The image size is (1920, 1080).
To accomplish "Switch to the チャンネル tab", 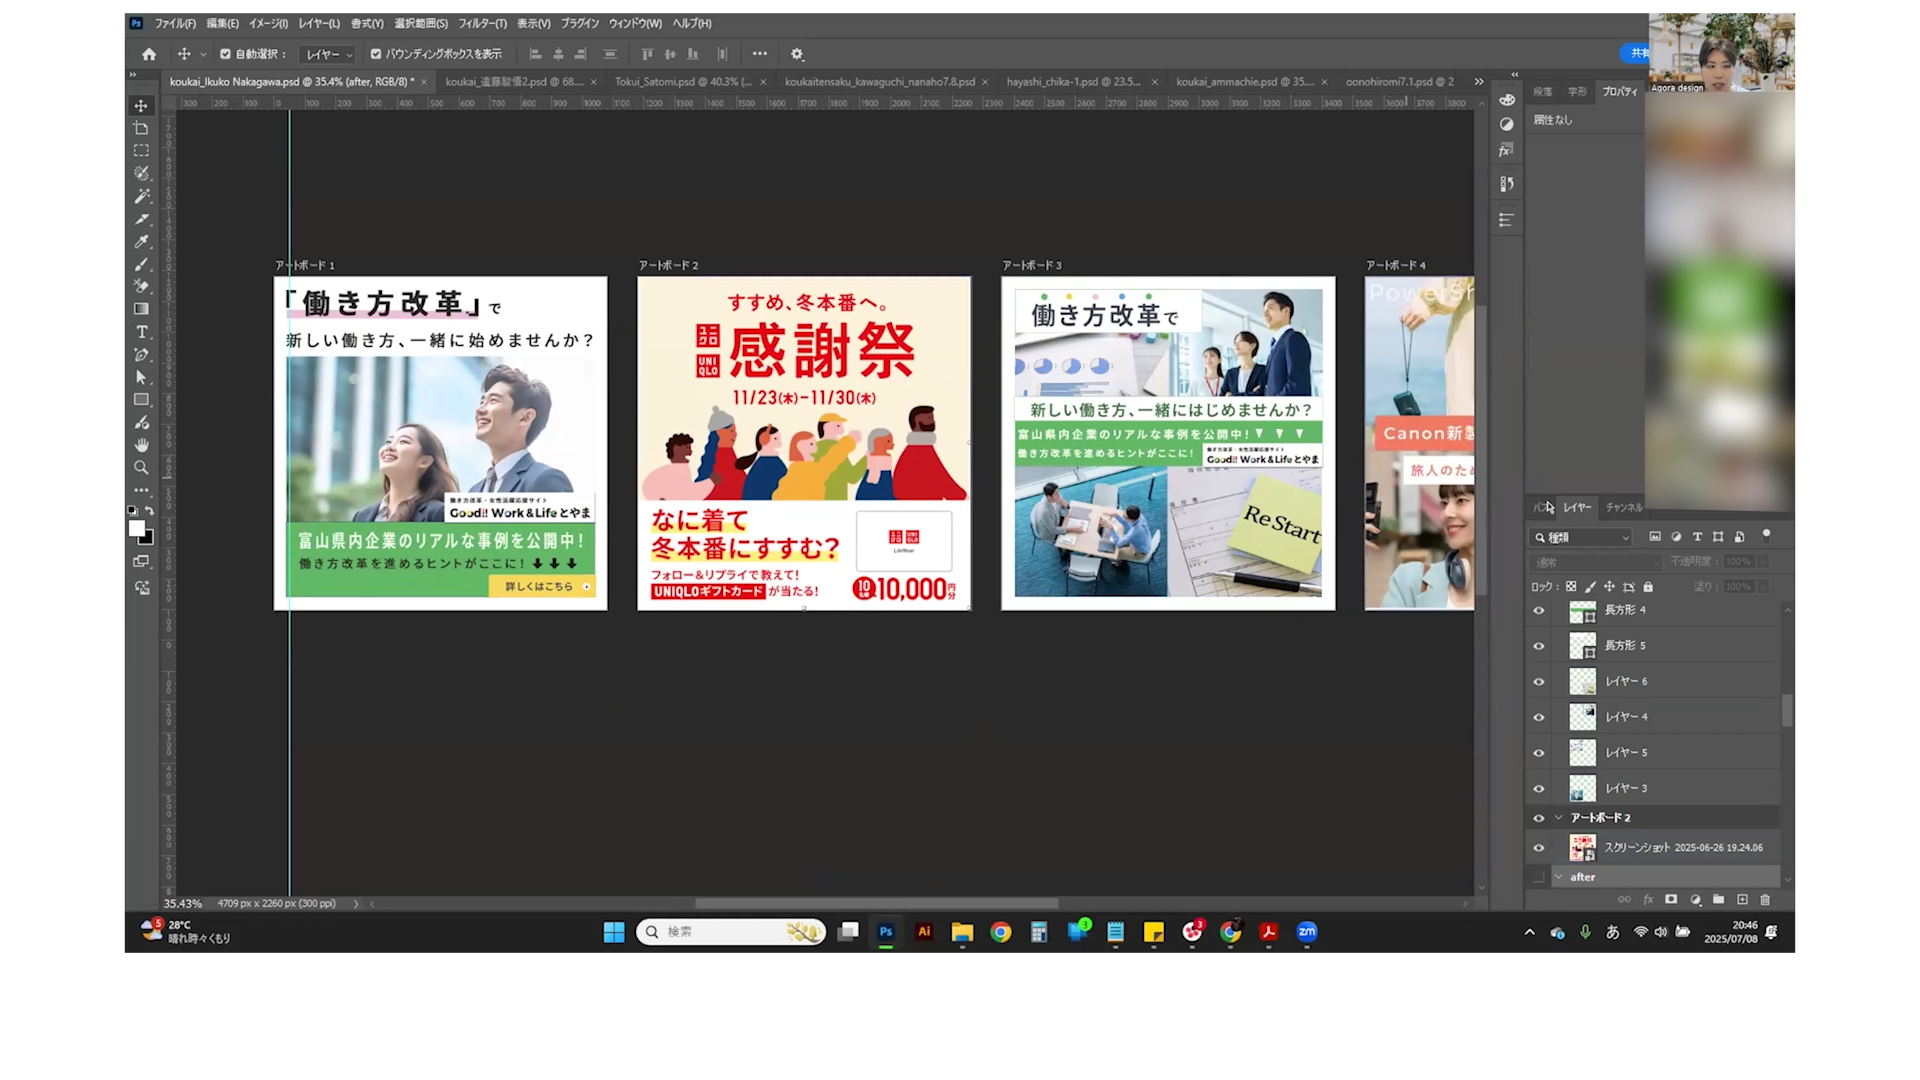I will [x=1623, y=508].
